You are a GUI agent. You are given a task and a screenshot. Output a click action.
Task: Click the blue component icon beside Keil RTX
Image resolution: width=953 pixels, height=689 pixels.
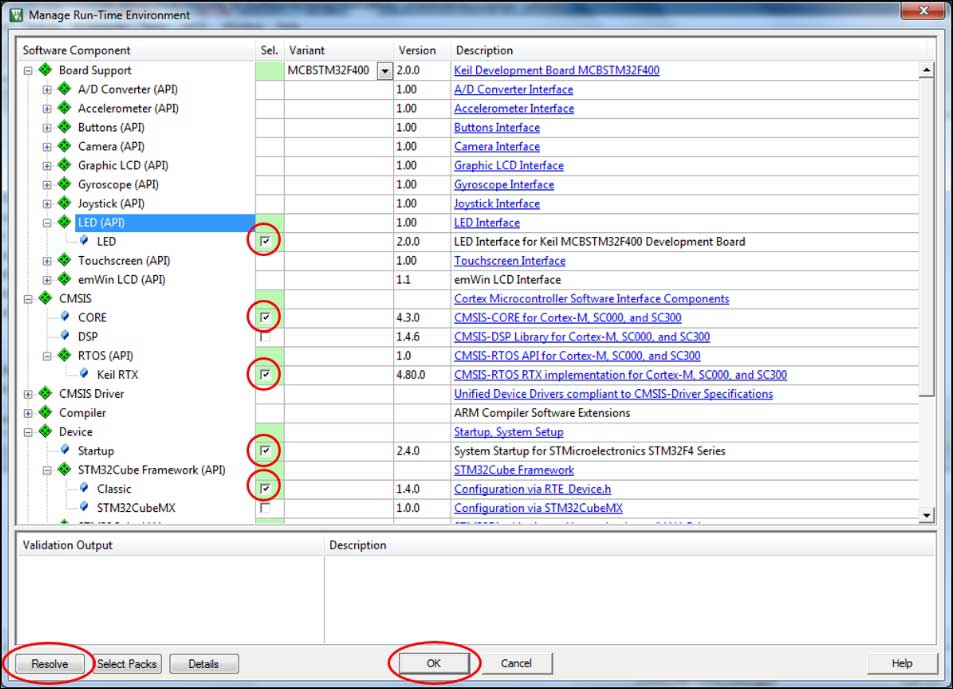tap(84, 374)
